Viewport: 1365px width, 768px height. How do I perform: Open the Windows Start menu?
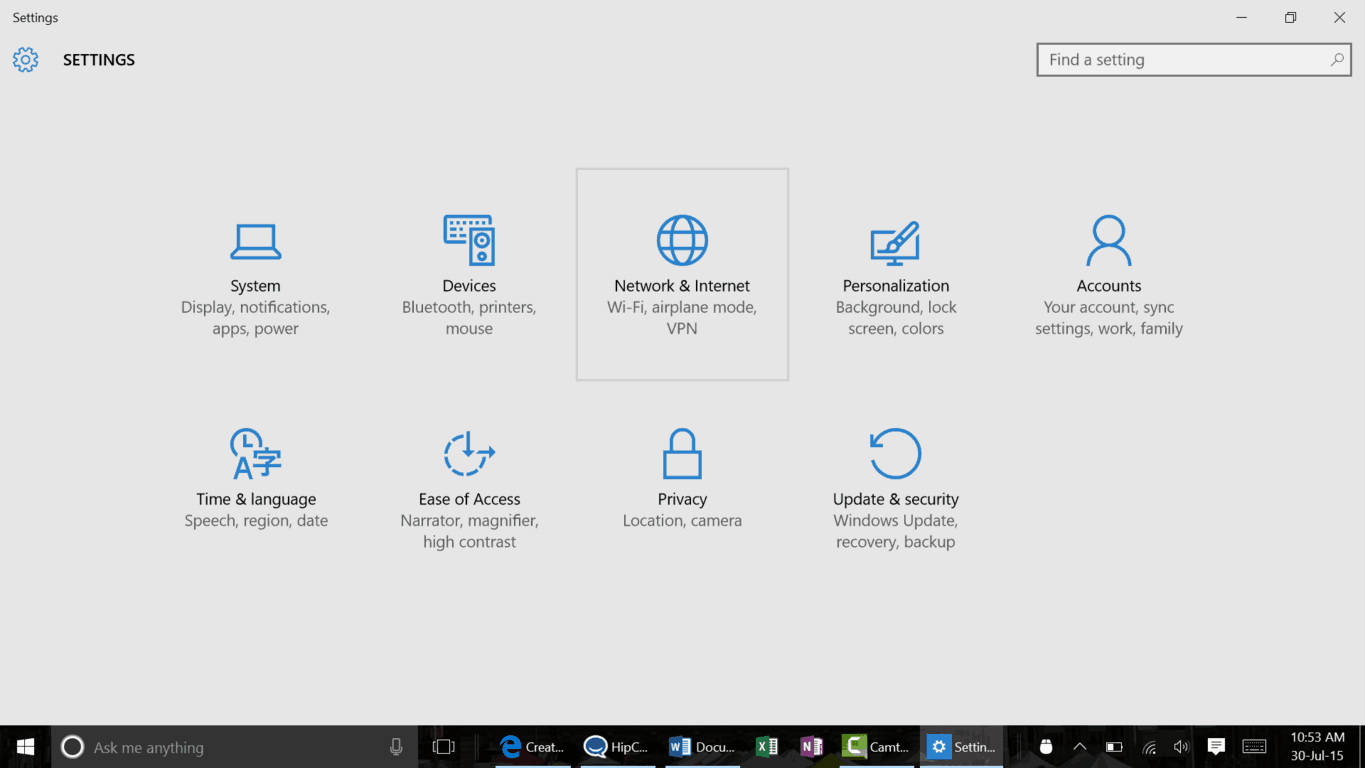tap(25, 747)
